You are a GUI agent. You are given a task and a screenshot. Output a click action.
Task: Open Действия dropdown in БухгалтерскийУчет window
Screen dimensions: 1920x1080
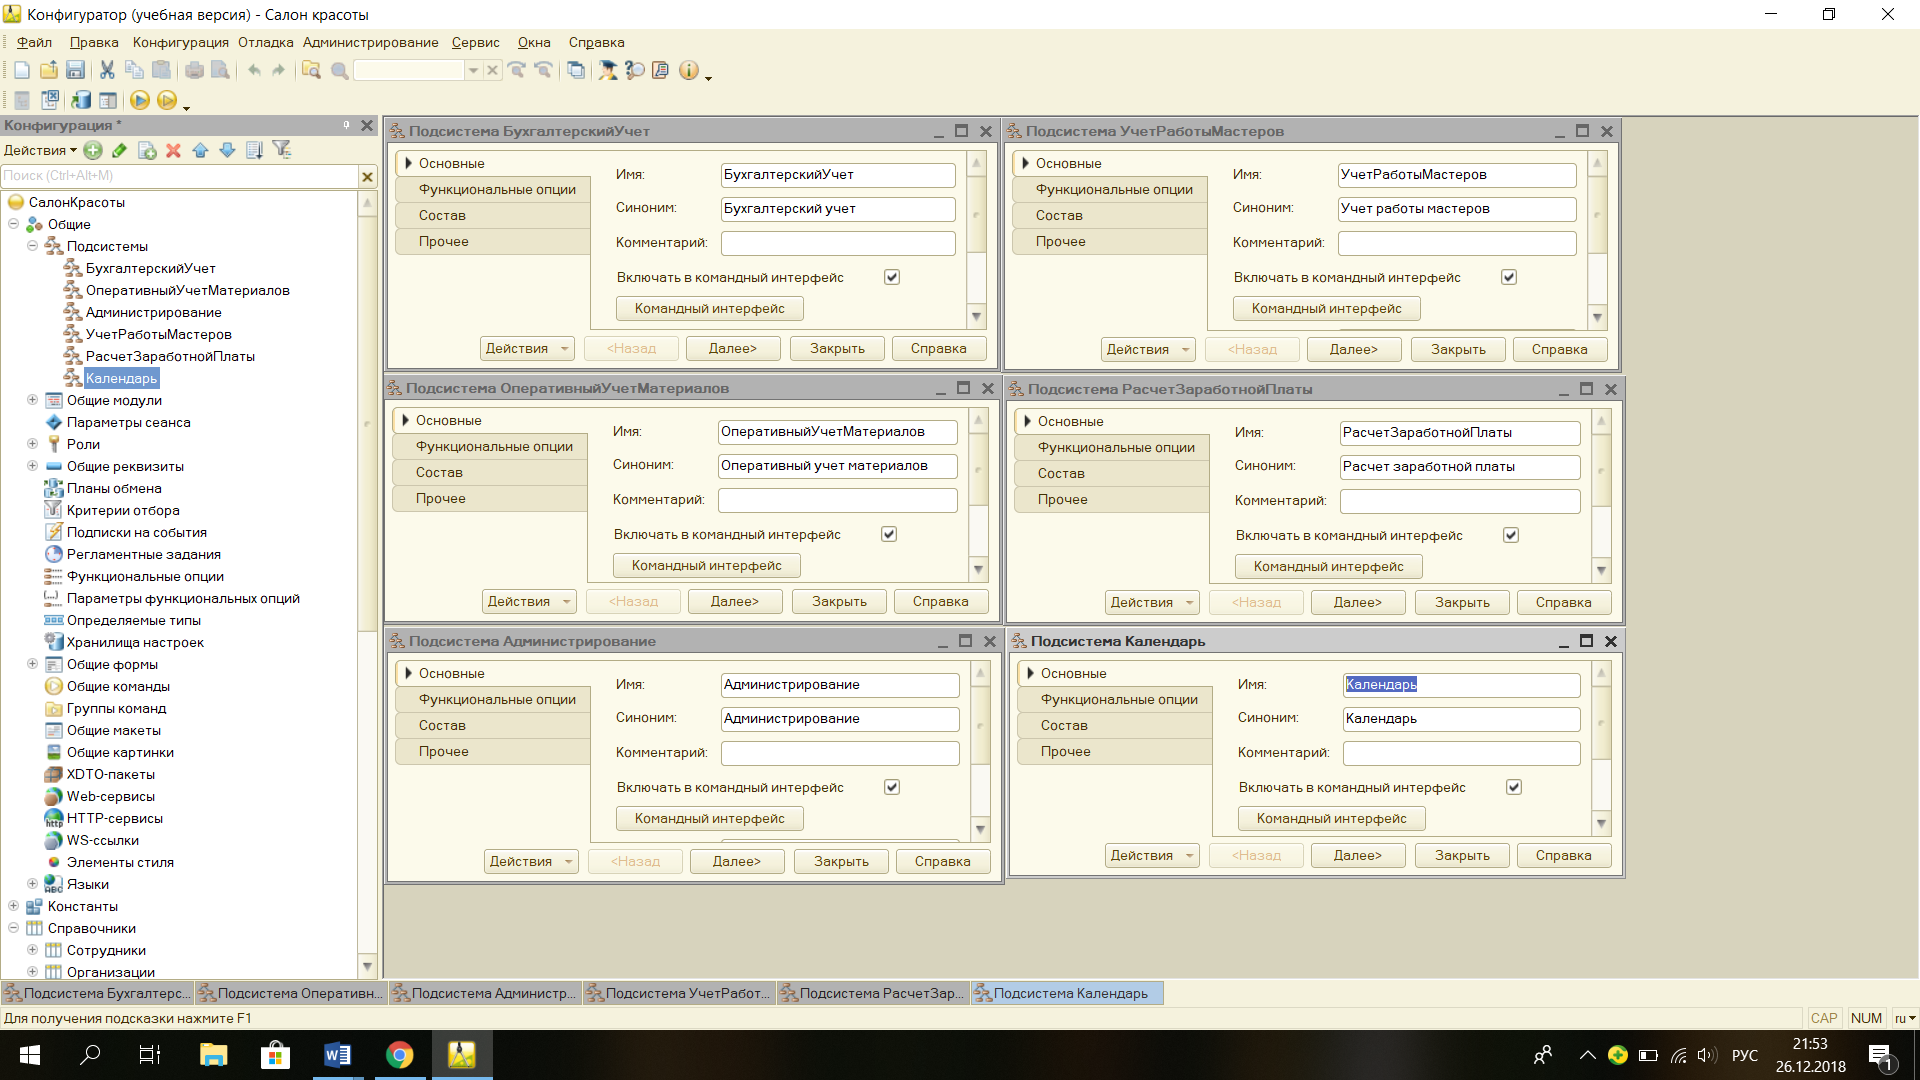tap(527, 348)
